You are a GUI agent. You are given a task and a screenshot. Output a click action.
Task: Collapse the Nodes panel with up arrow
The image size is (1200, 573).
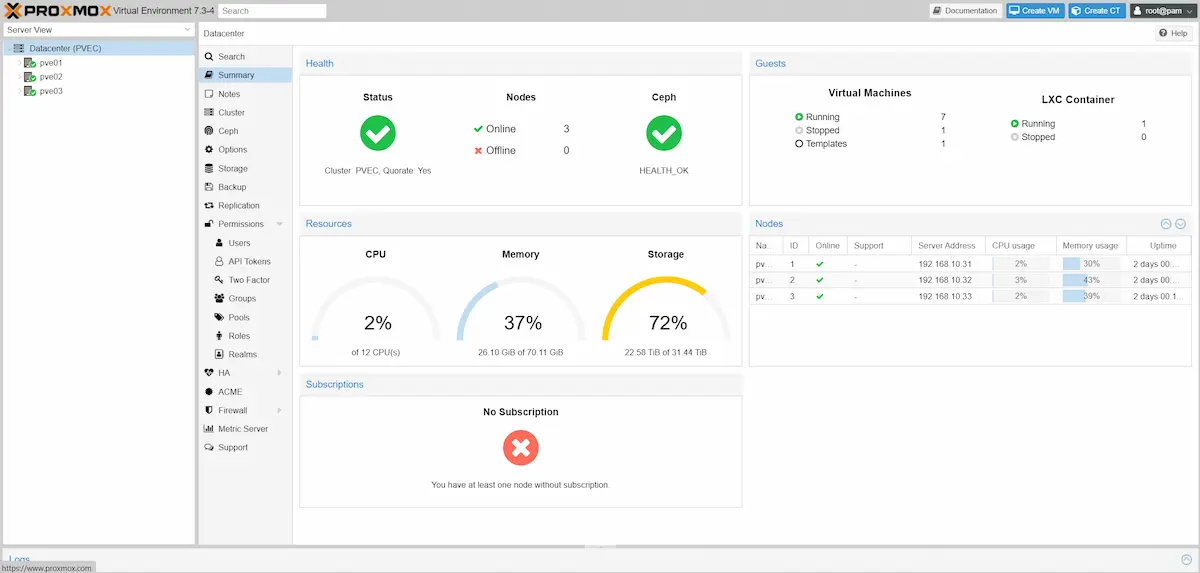tap(1166, 224)
